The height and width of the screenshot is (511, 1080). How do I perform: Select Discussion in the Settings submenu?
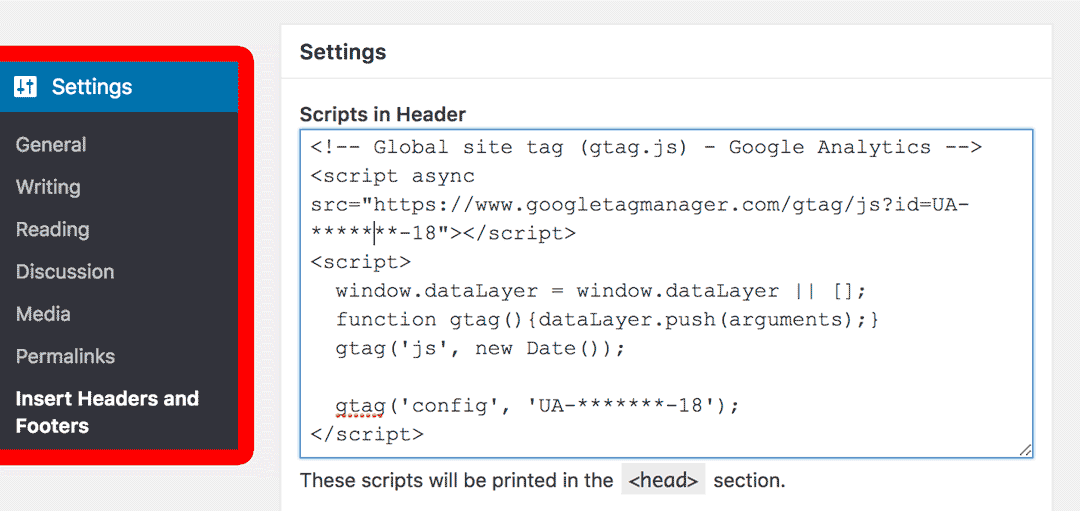pyautogui.click(x=65, y=272)
